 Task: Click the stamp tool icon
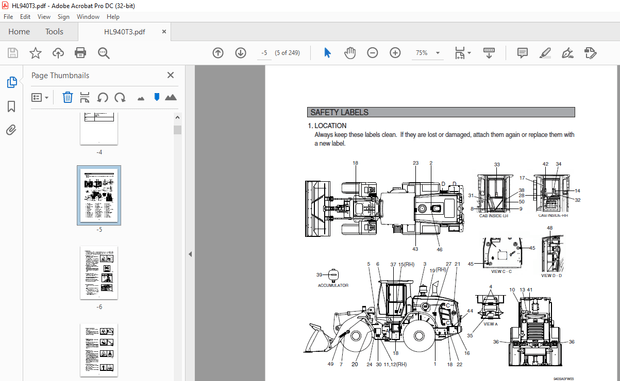(x=590, y=53)
